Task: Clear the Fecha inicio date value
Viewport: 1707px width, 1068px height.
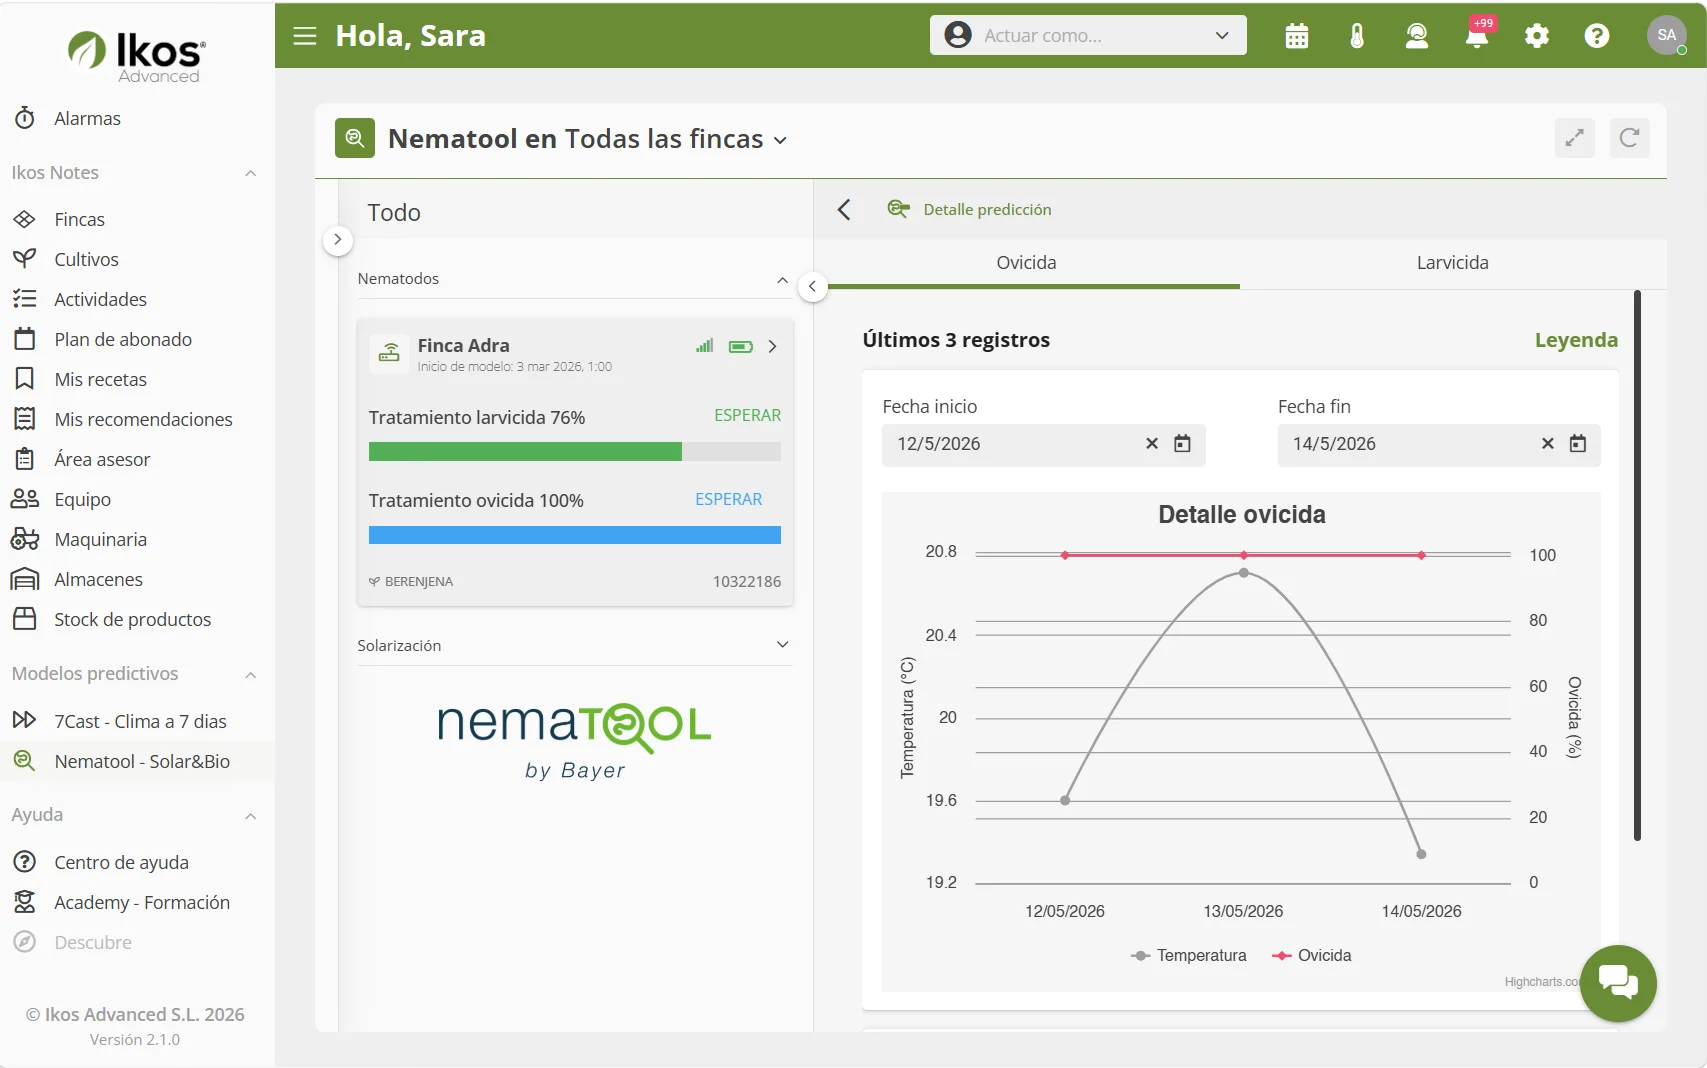Action: [x=1152, y=444]
